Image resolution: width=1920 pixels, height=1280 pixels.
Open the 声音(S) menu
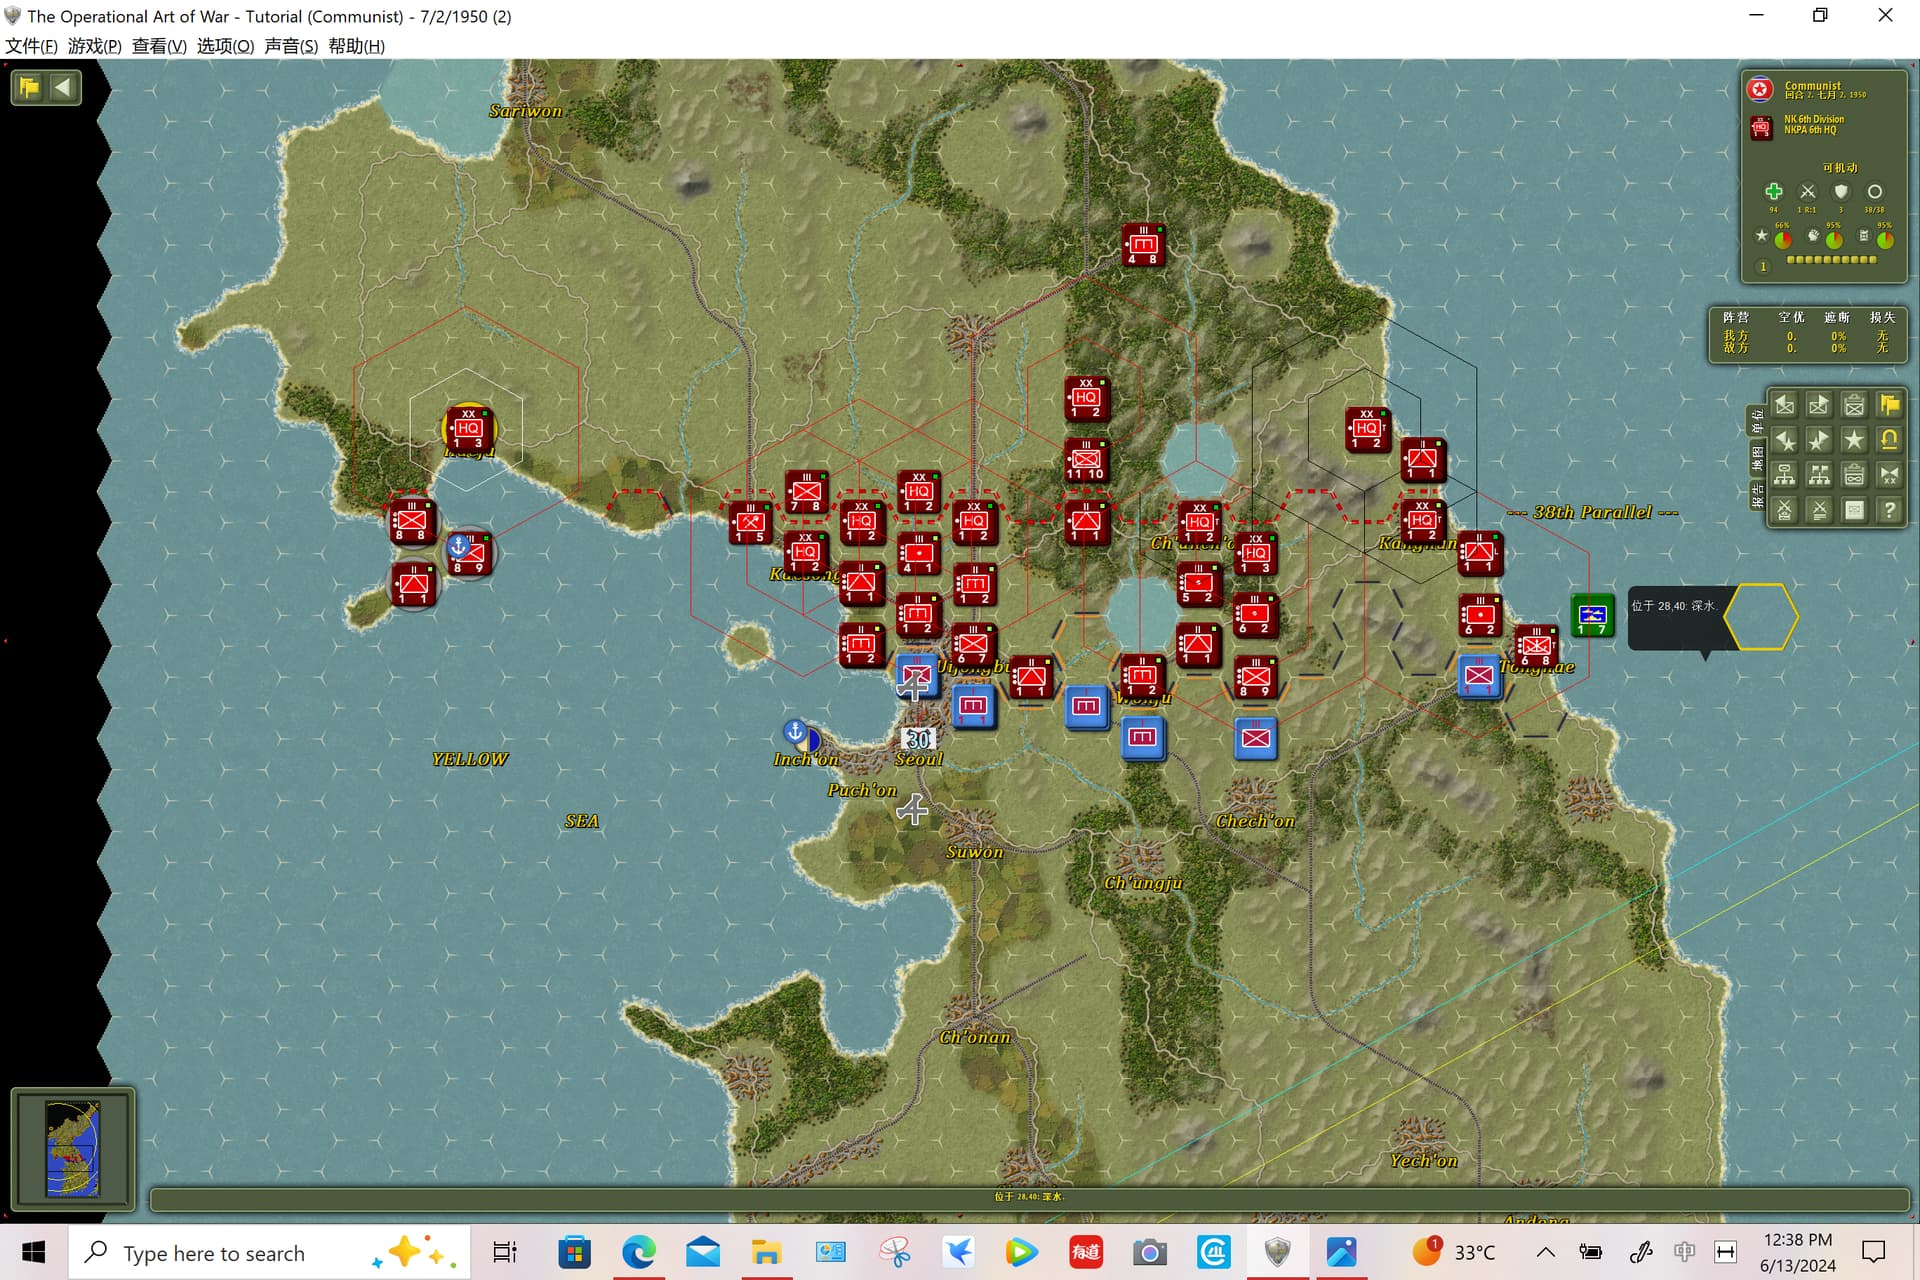(291, 46)
